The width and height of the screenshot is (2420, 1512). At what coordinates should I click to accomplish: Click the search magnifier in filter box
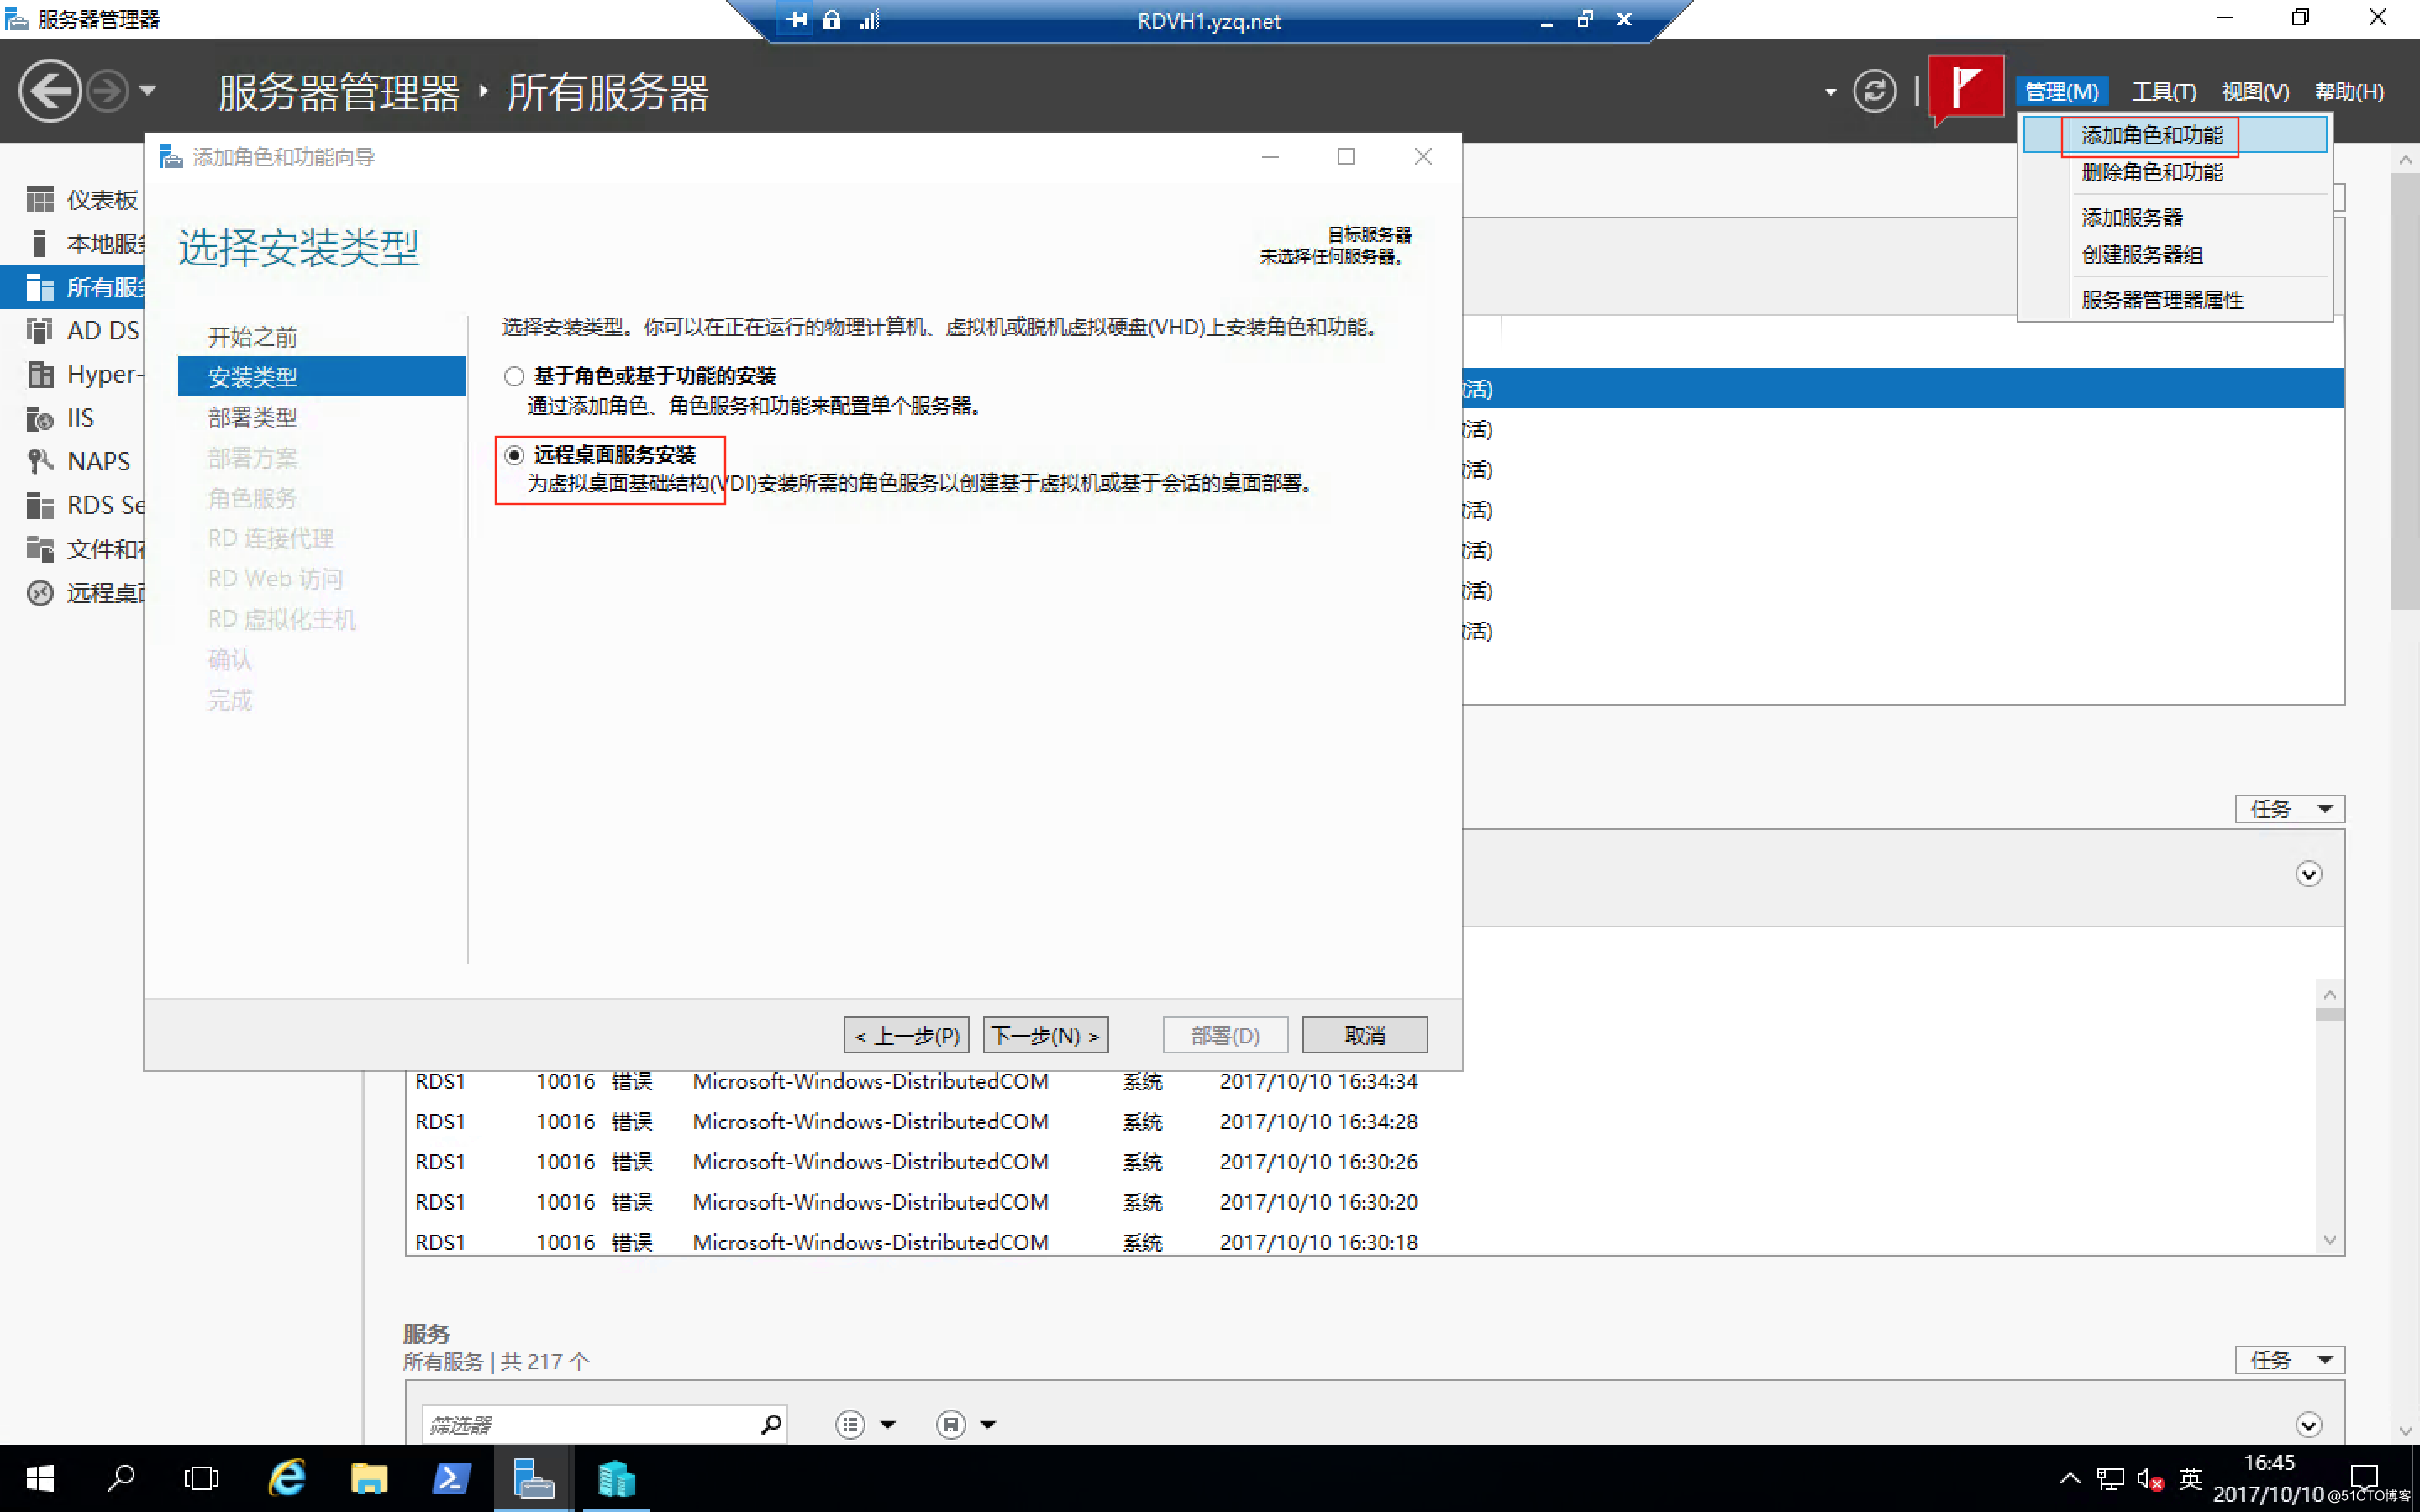click(x=771, y=1424)
